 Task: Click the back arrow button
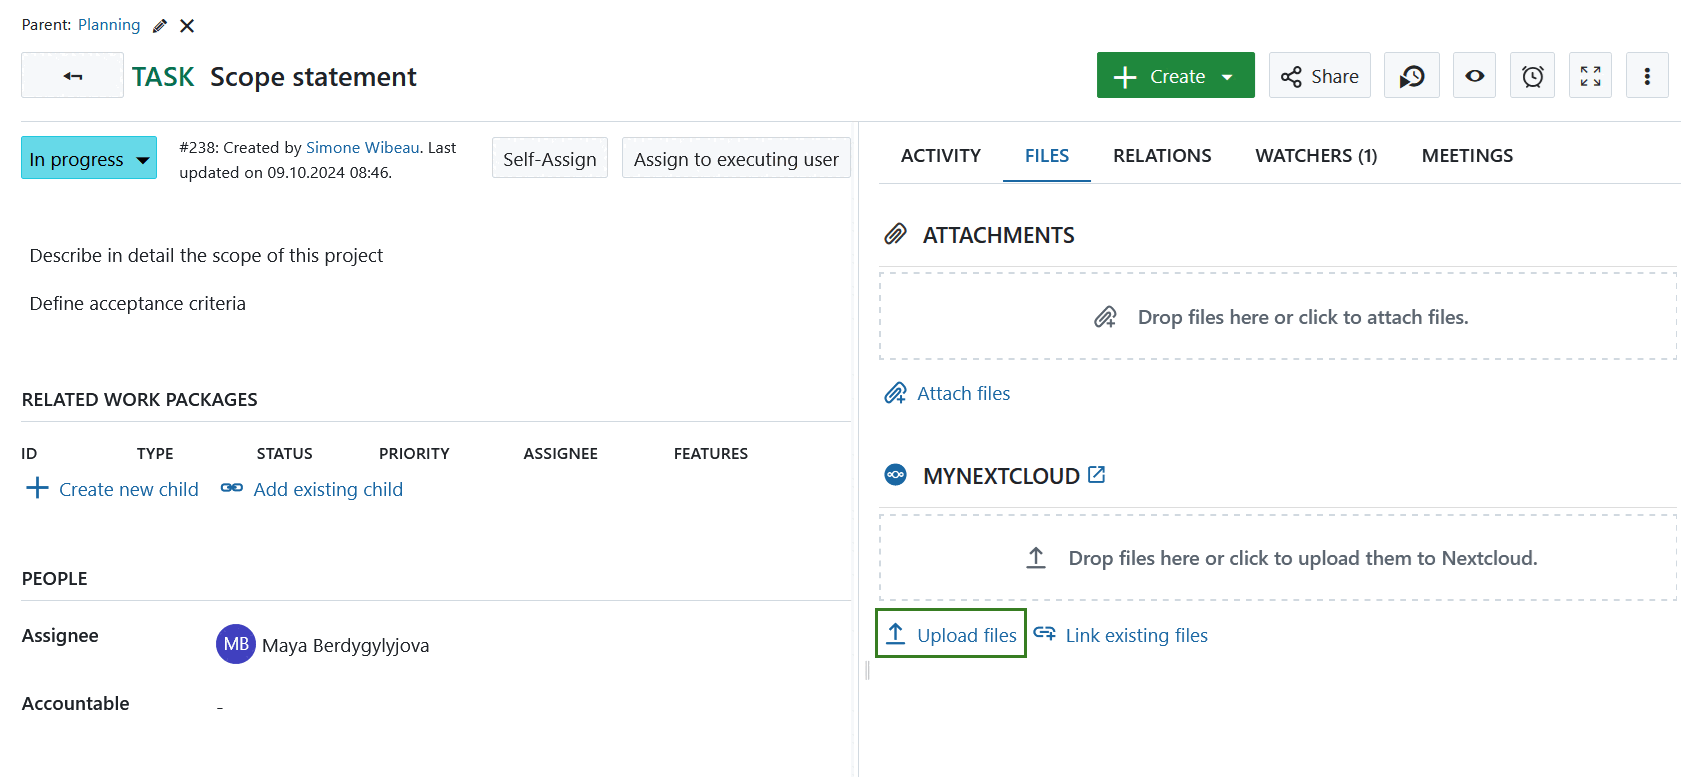[x=72, y=76]
